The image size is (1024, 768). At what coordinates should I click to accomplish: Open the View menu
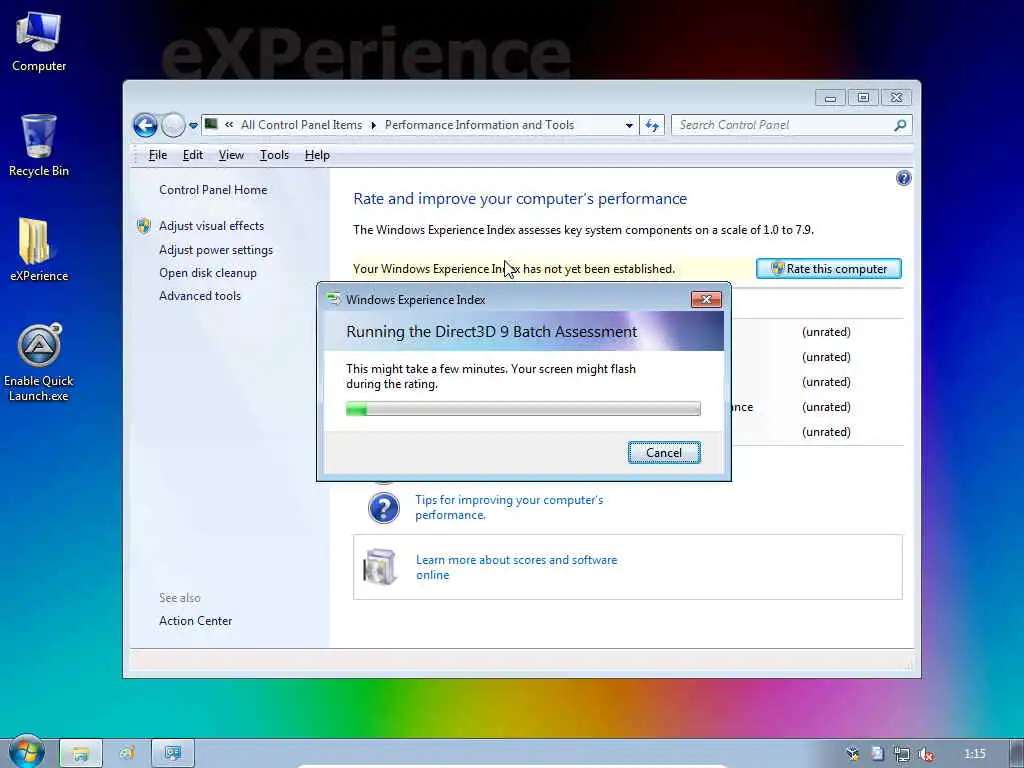(x=231, y=155)
